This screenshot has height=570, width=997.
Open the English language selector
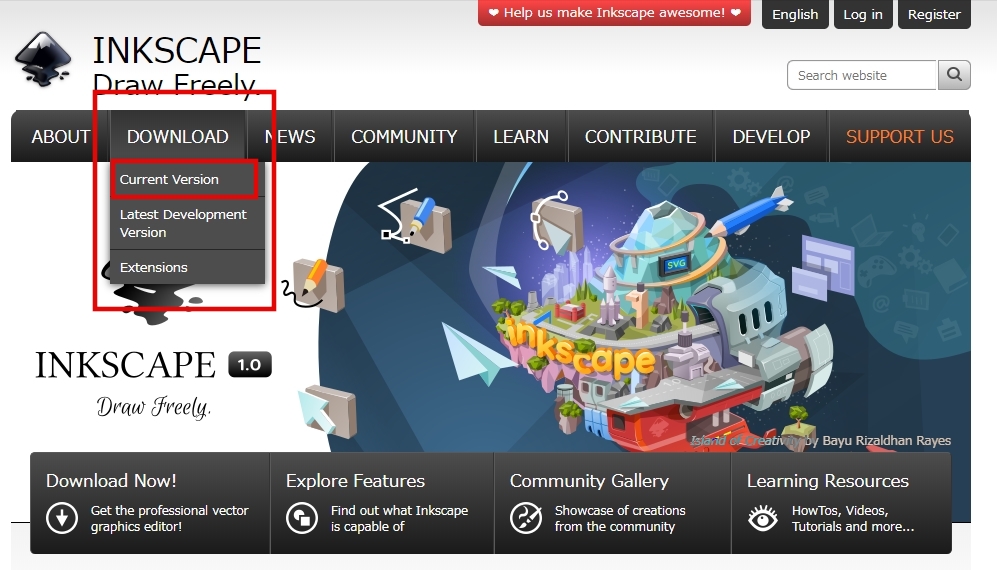coord(795,14)
